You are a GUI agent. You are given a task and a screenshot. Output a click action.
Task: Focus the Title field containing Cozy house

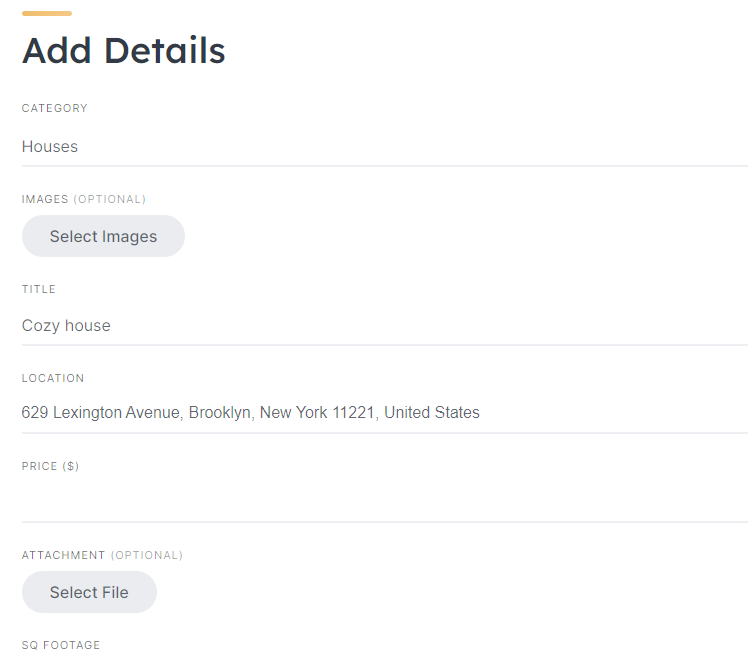pos(384,326)
